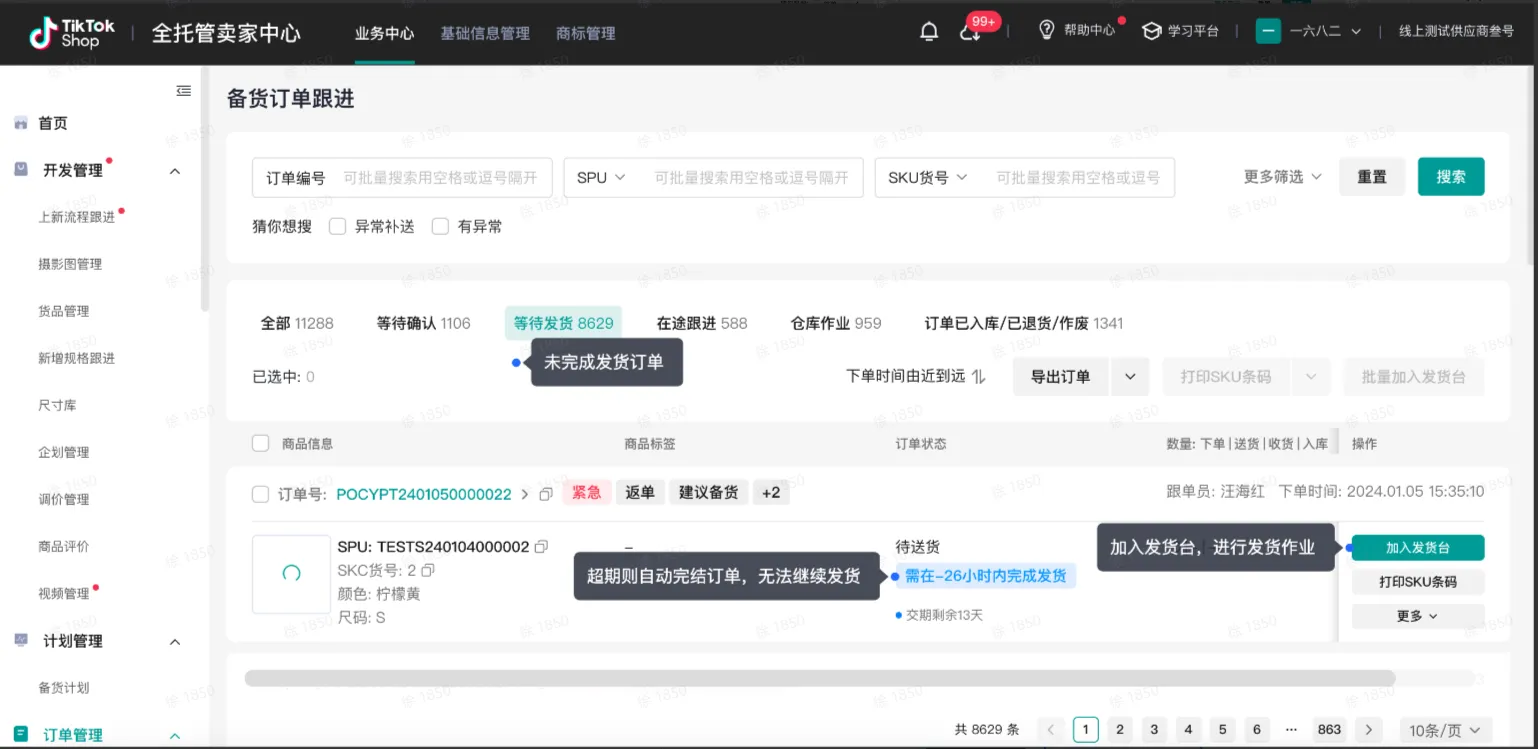Click the 订单管理 sidebar icon
The height and width of the screenshot is (749, 1538).
21,734
